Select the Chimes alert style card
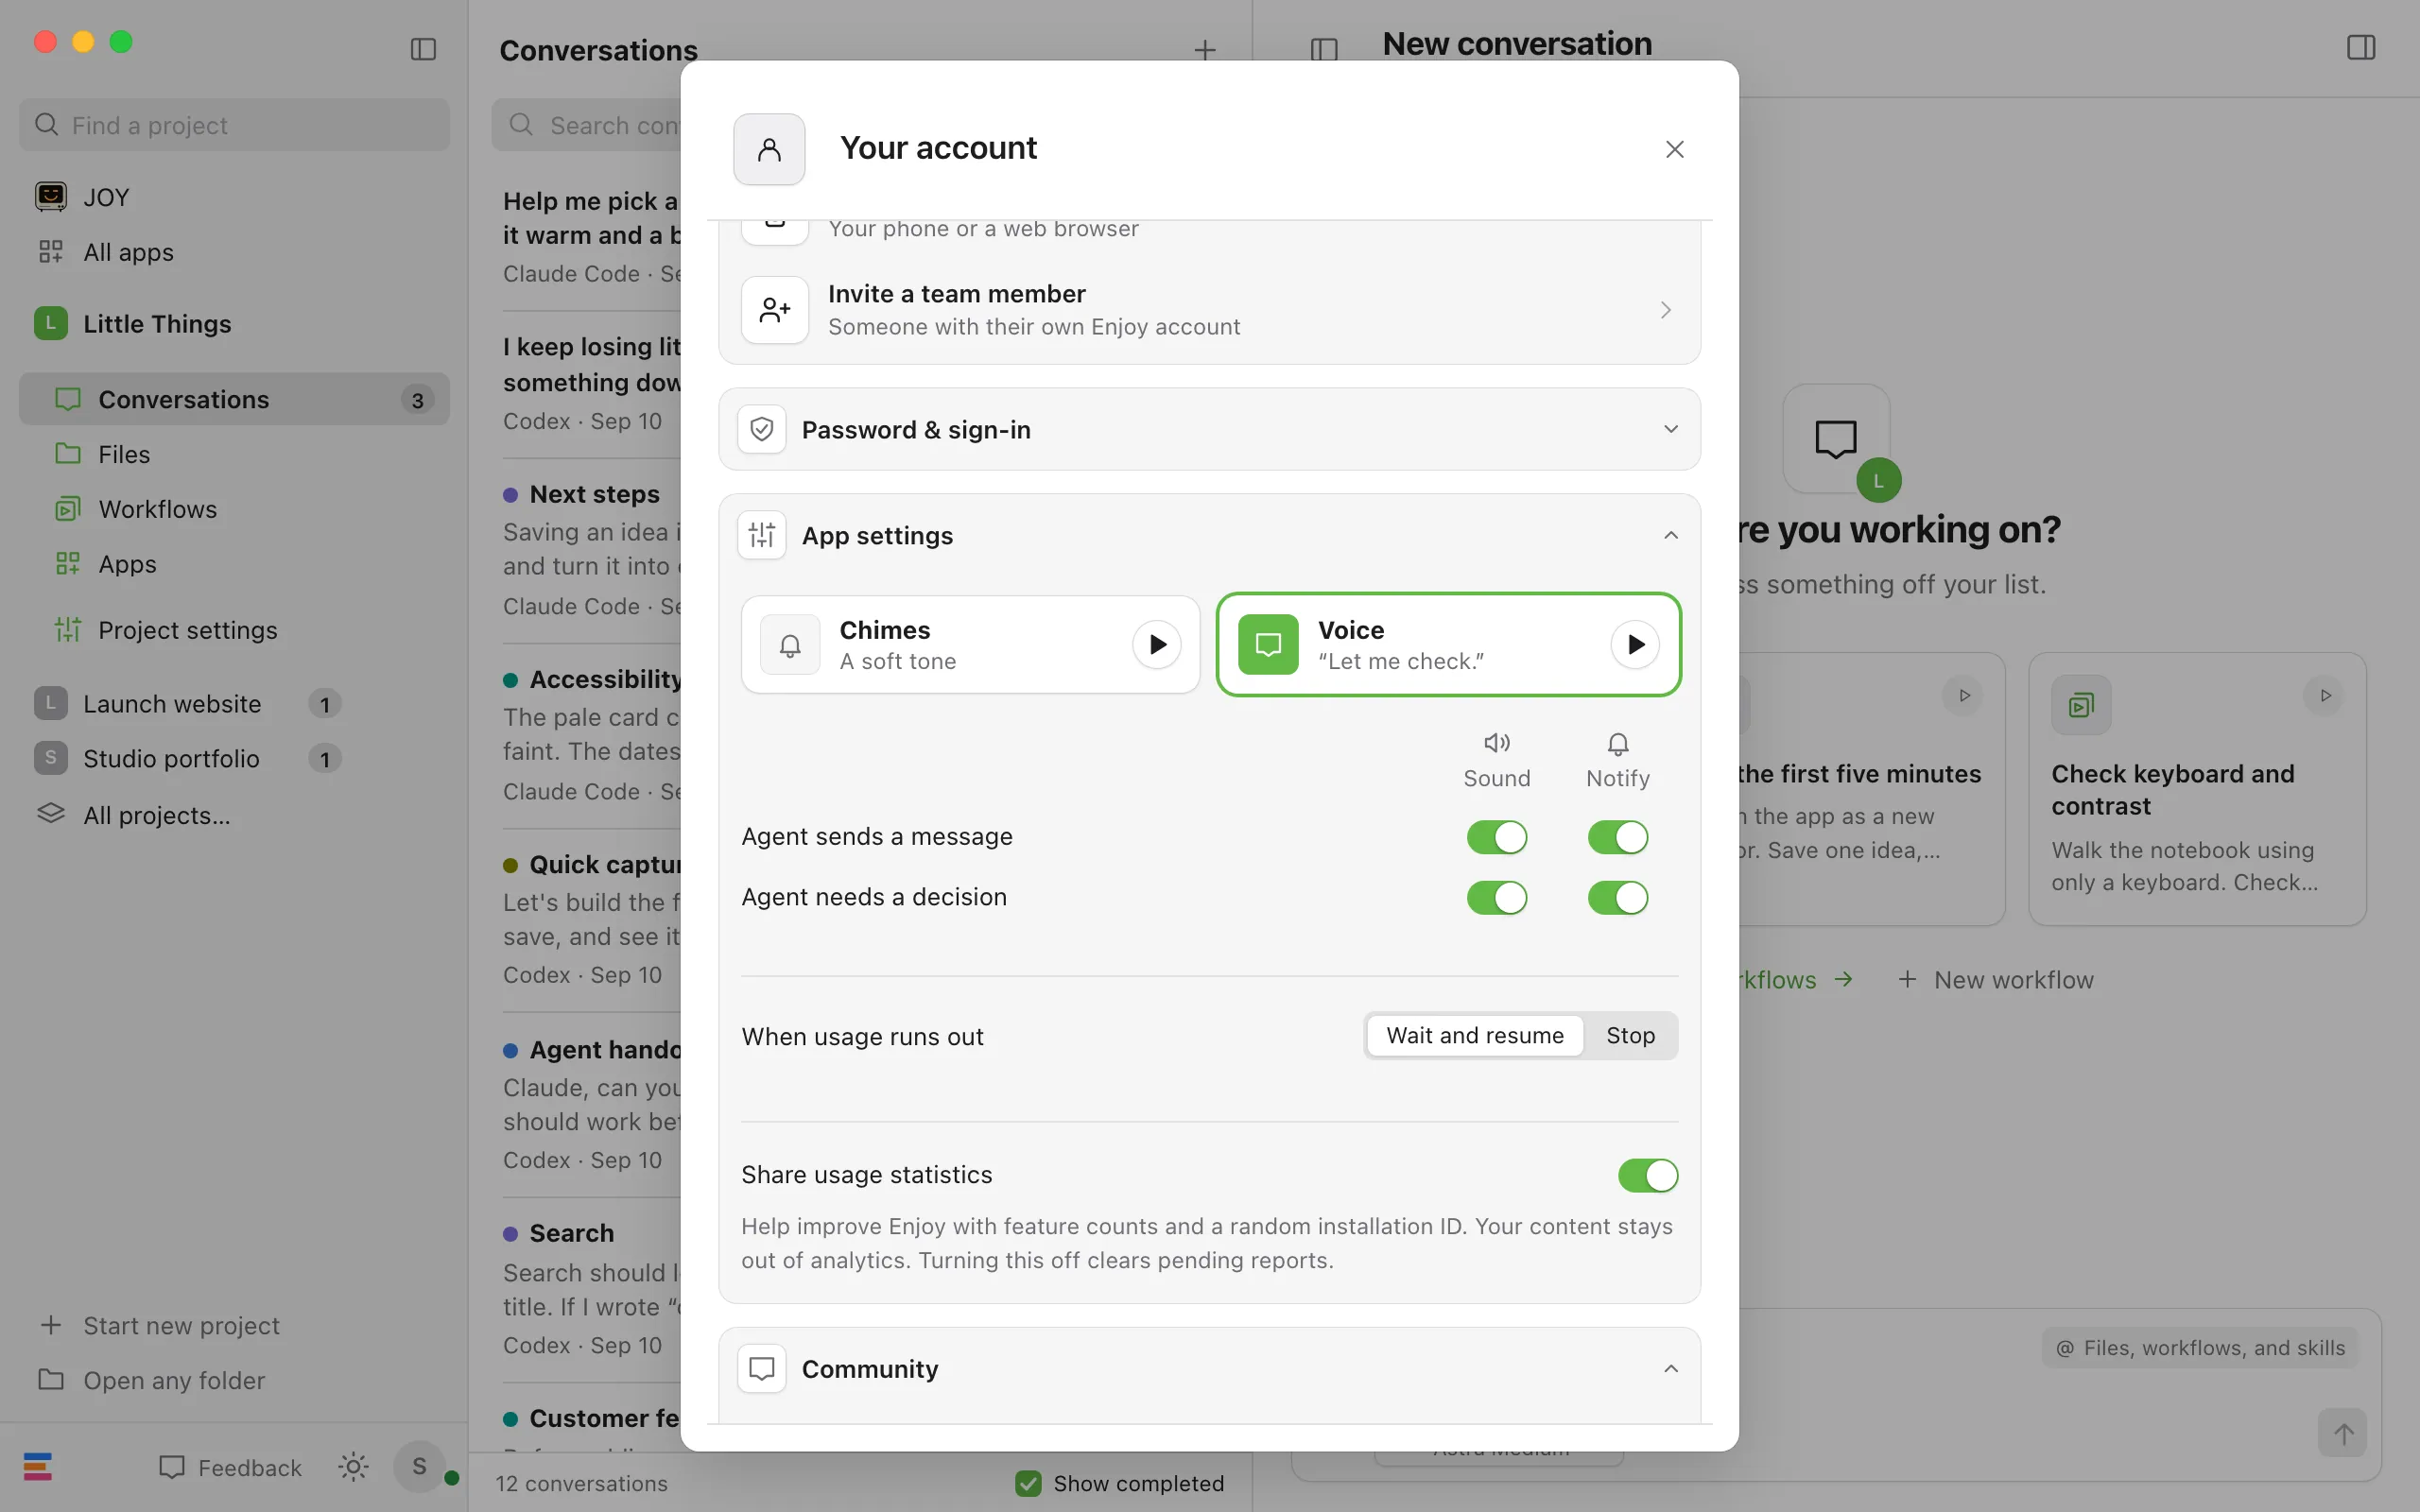Image resolution: width=2420 pixels, height=1512 pixels. tap(970, 645)
